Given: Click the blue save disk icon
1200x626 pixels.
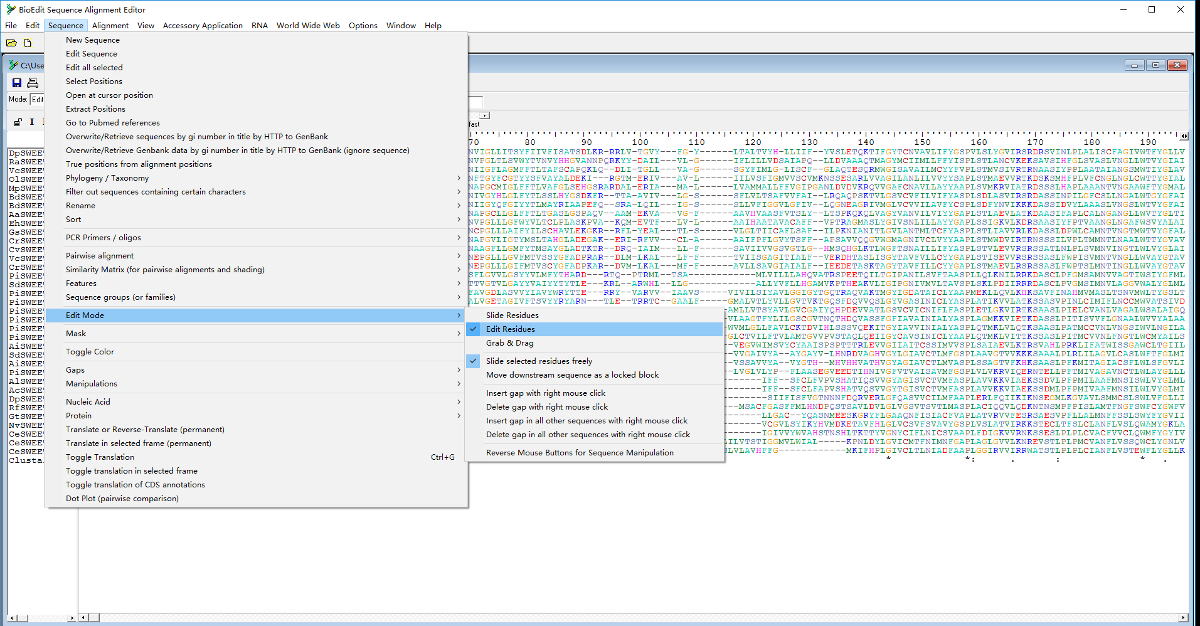Looking at the screenshot, I should (16, 82).
